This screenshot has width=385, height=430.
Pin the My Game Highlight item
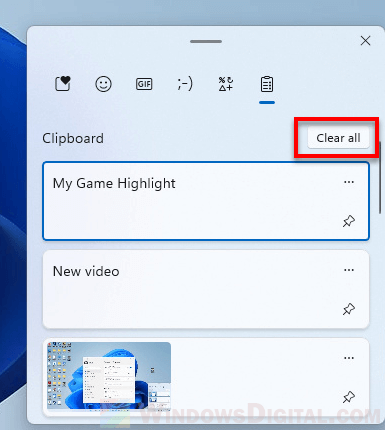[x=349, y=221]
